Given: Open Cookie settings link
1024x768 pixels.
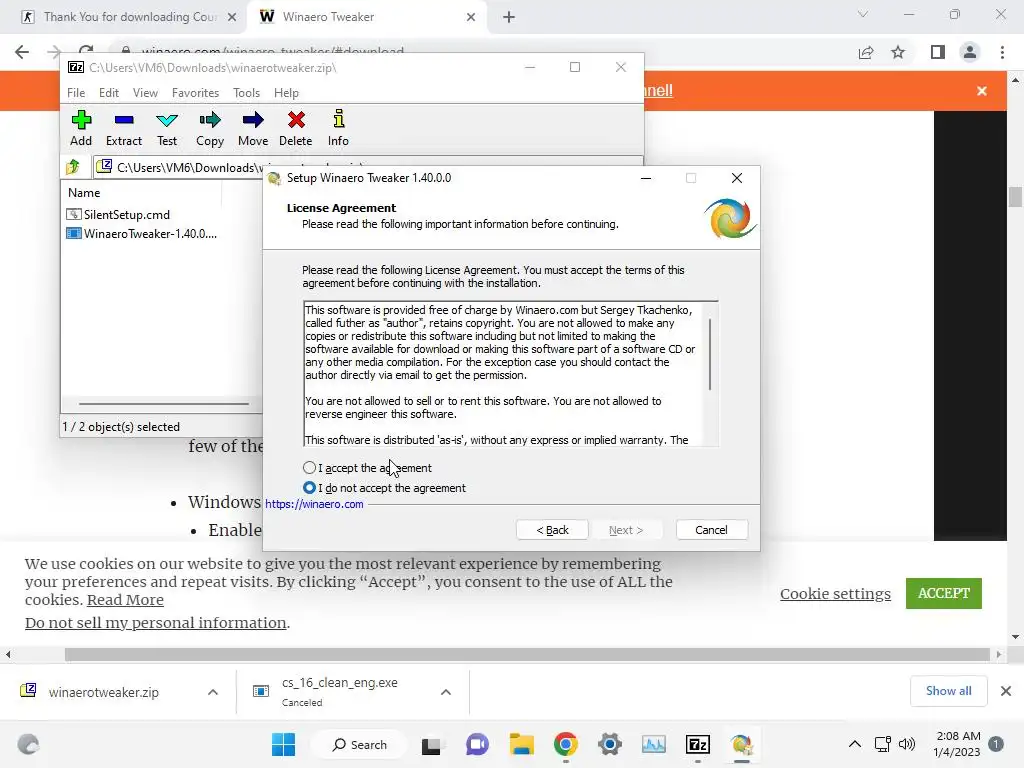Looking at the screenshot, I should [835, 594].
